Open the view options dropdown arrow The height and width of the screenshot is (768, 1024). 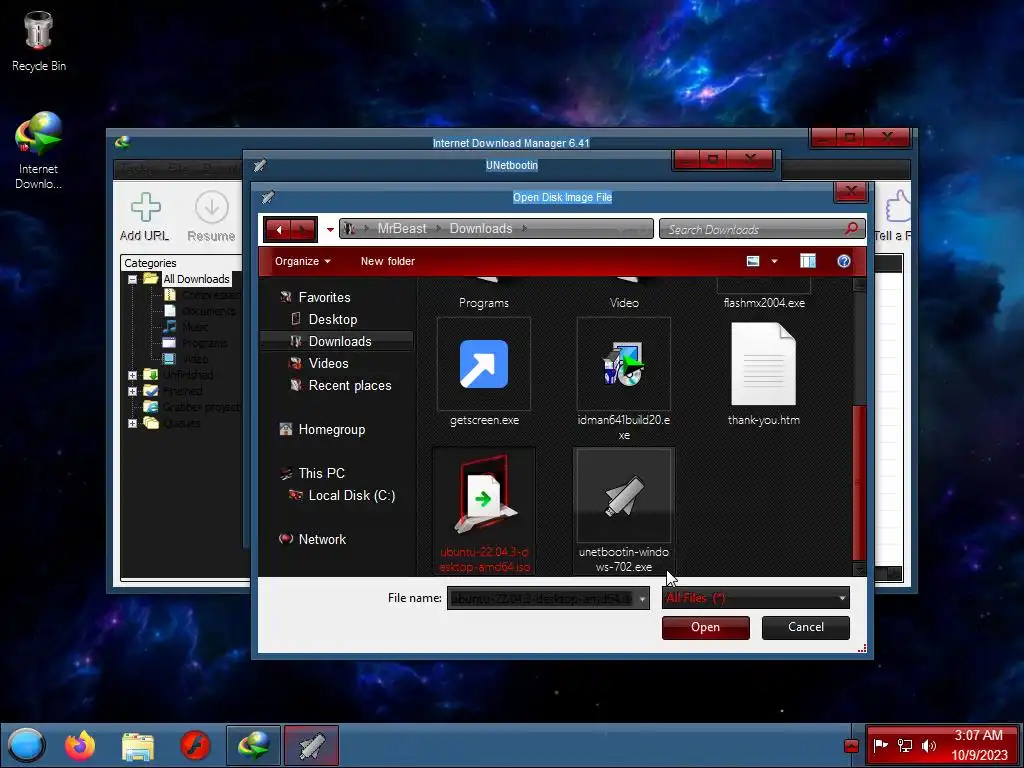[x=775, y=261]
